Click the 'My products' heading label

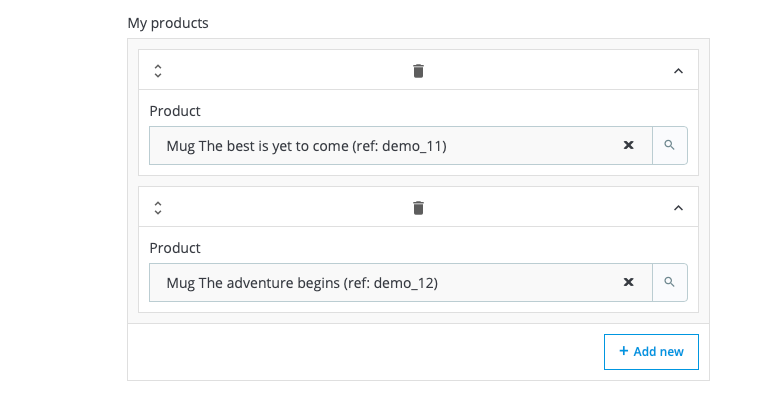pos(168,23)
